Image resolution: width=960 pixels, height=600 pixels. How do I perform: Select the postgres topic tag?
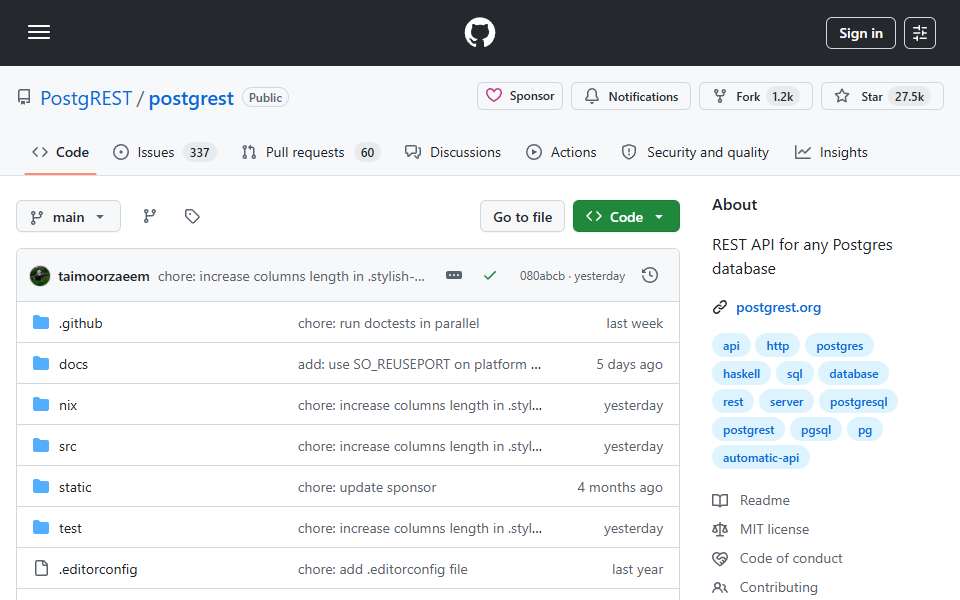[x=839, y=346]
